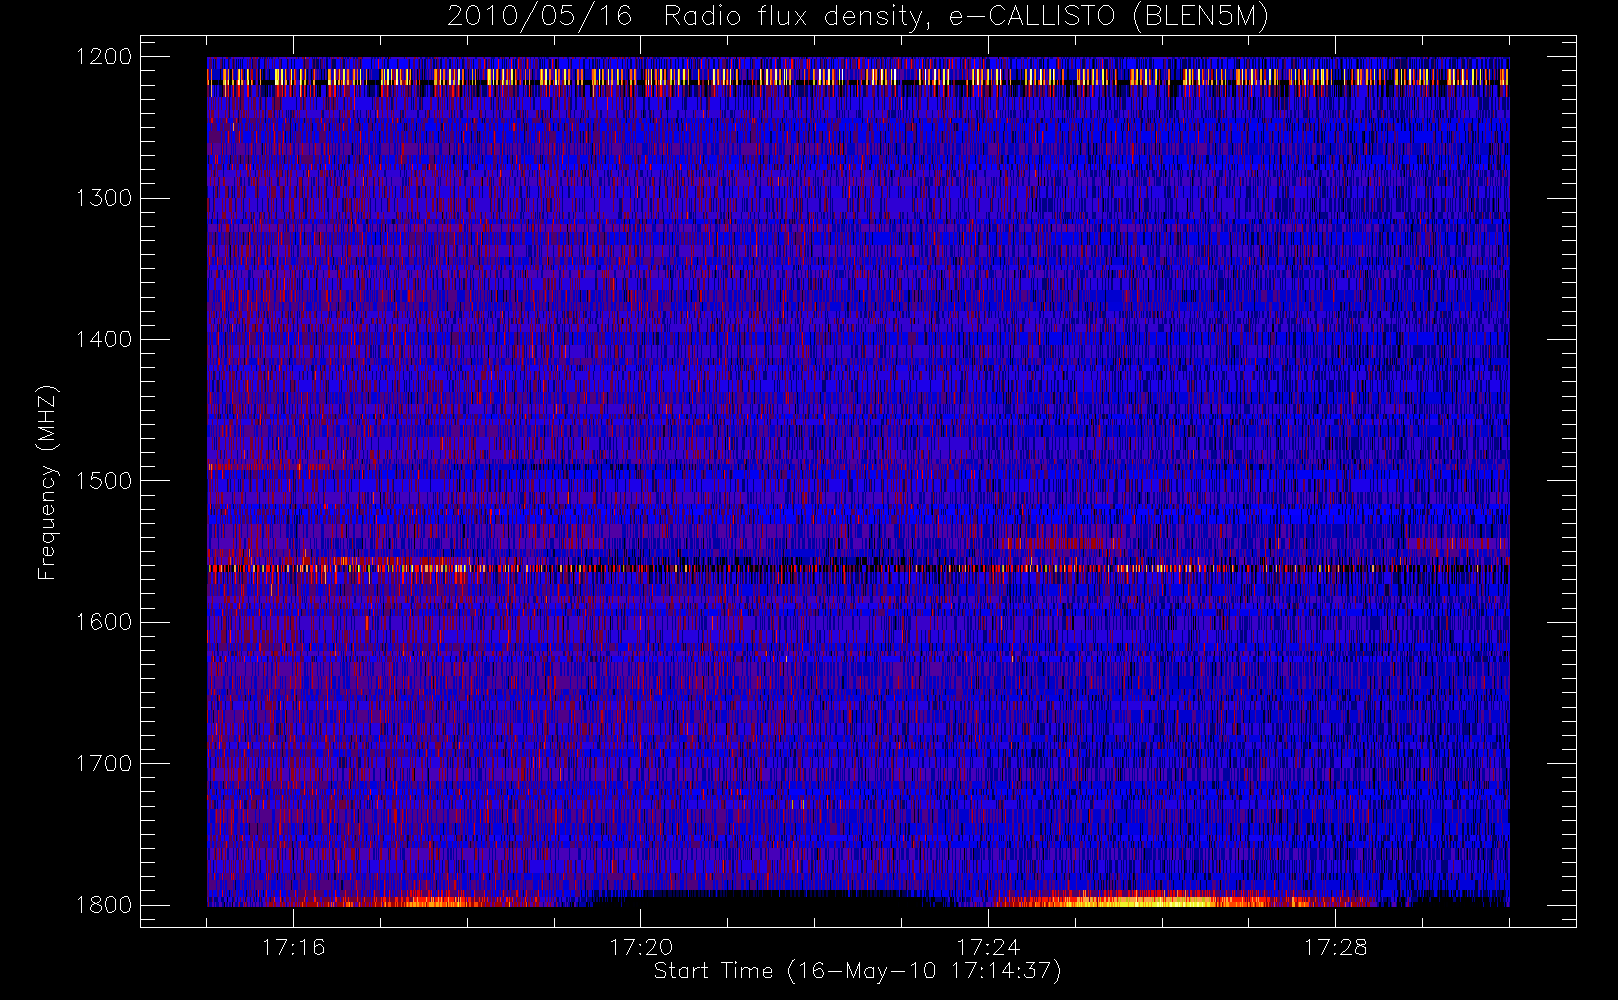This screenshot has width=1618, height=1000.
Task: Click the 'Frequency (MHZ)' axis label
Action: (47, 482)
